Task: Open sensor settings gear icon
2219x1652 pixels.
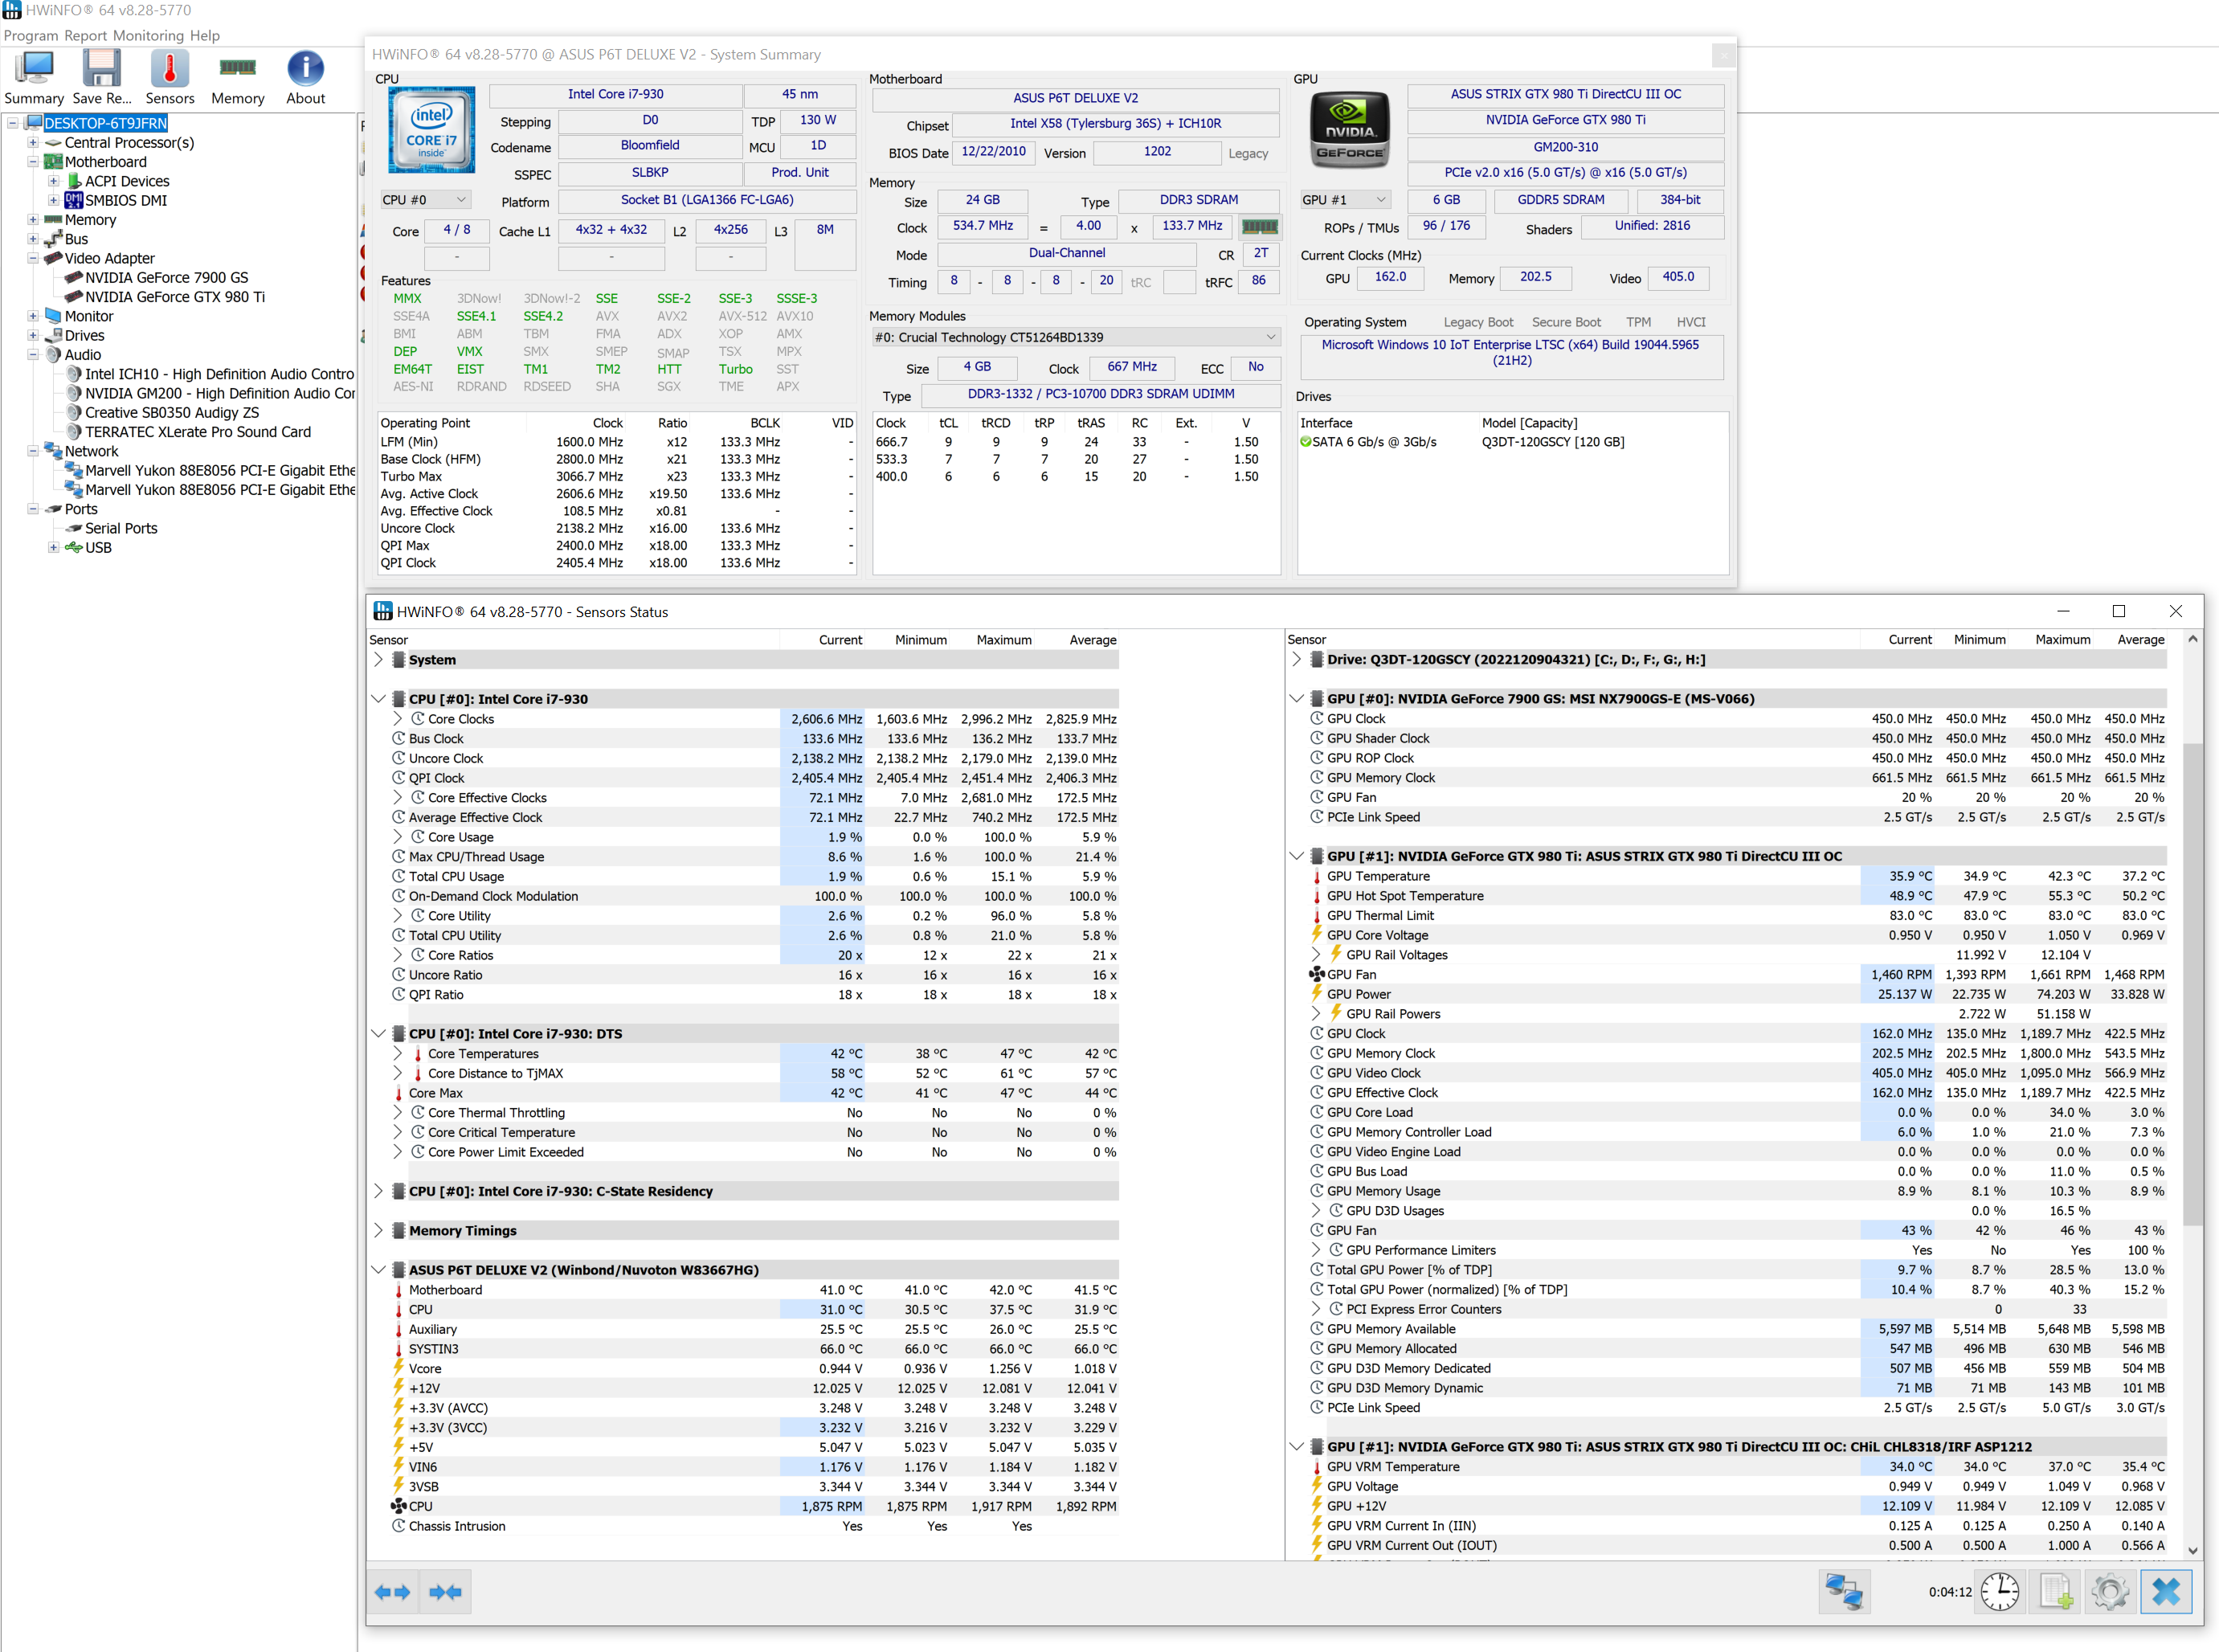Action: (2110, 1591)
